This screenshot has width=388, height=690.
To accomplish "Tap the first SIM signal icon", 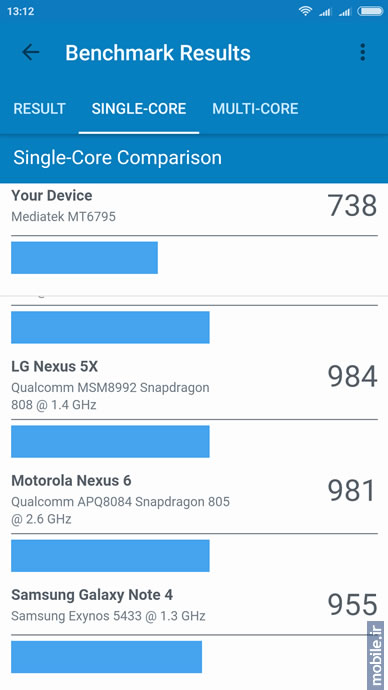I will tap(325, 11).
